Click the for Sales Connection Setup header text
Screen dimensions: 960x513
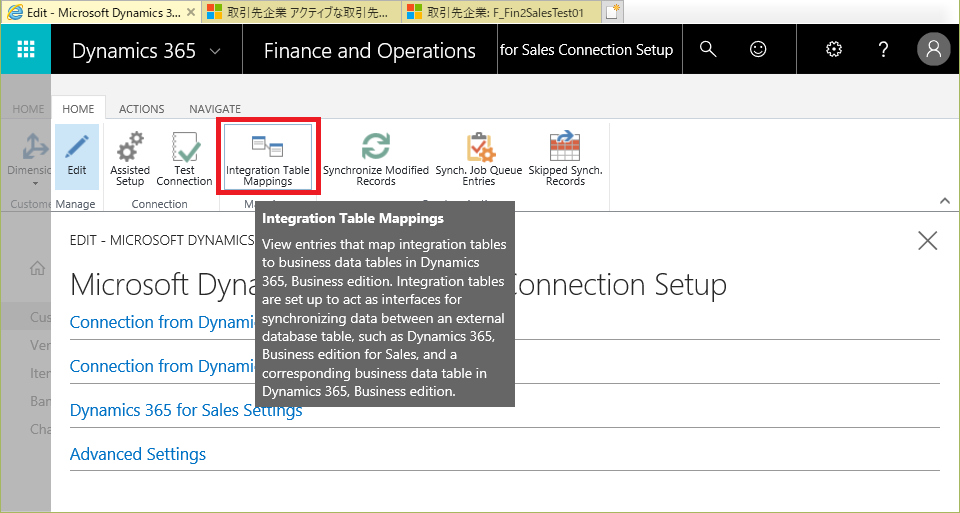click(586, 50)
